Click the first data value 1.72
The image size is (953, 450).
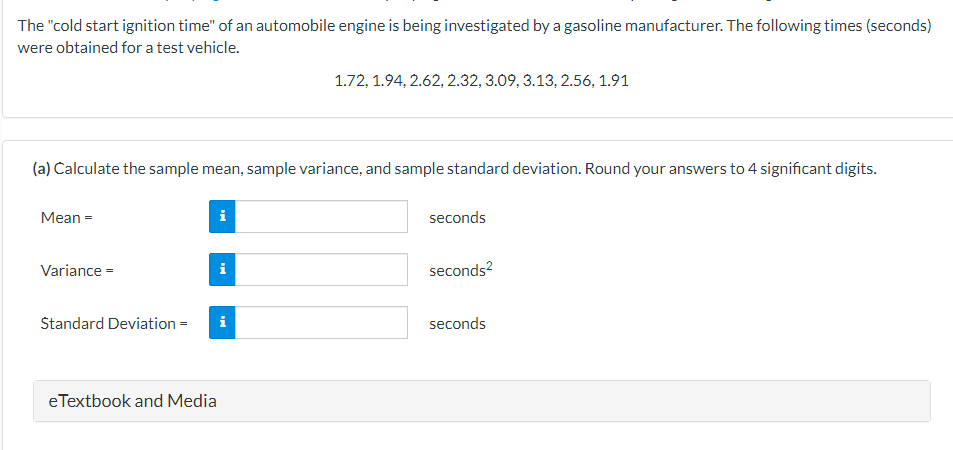tap(348, 81)
